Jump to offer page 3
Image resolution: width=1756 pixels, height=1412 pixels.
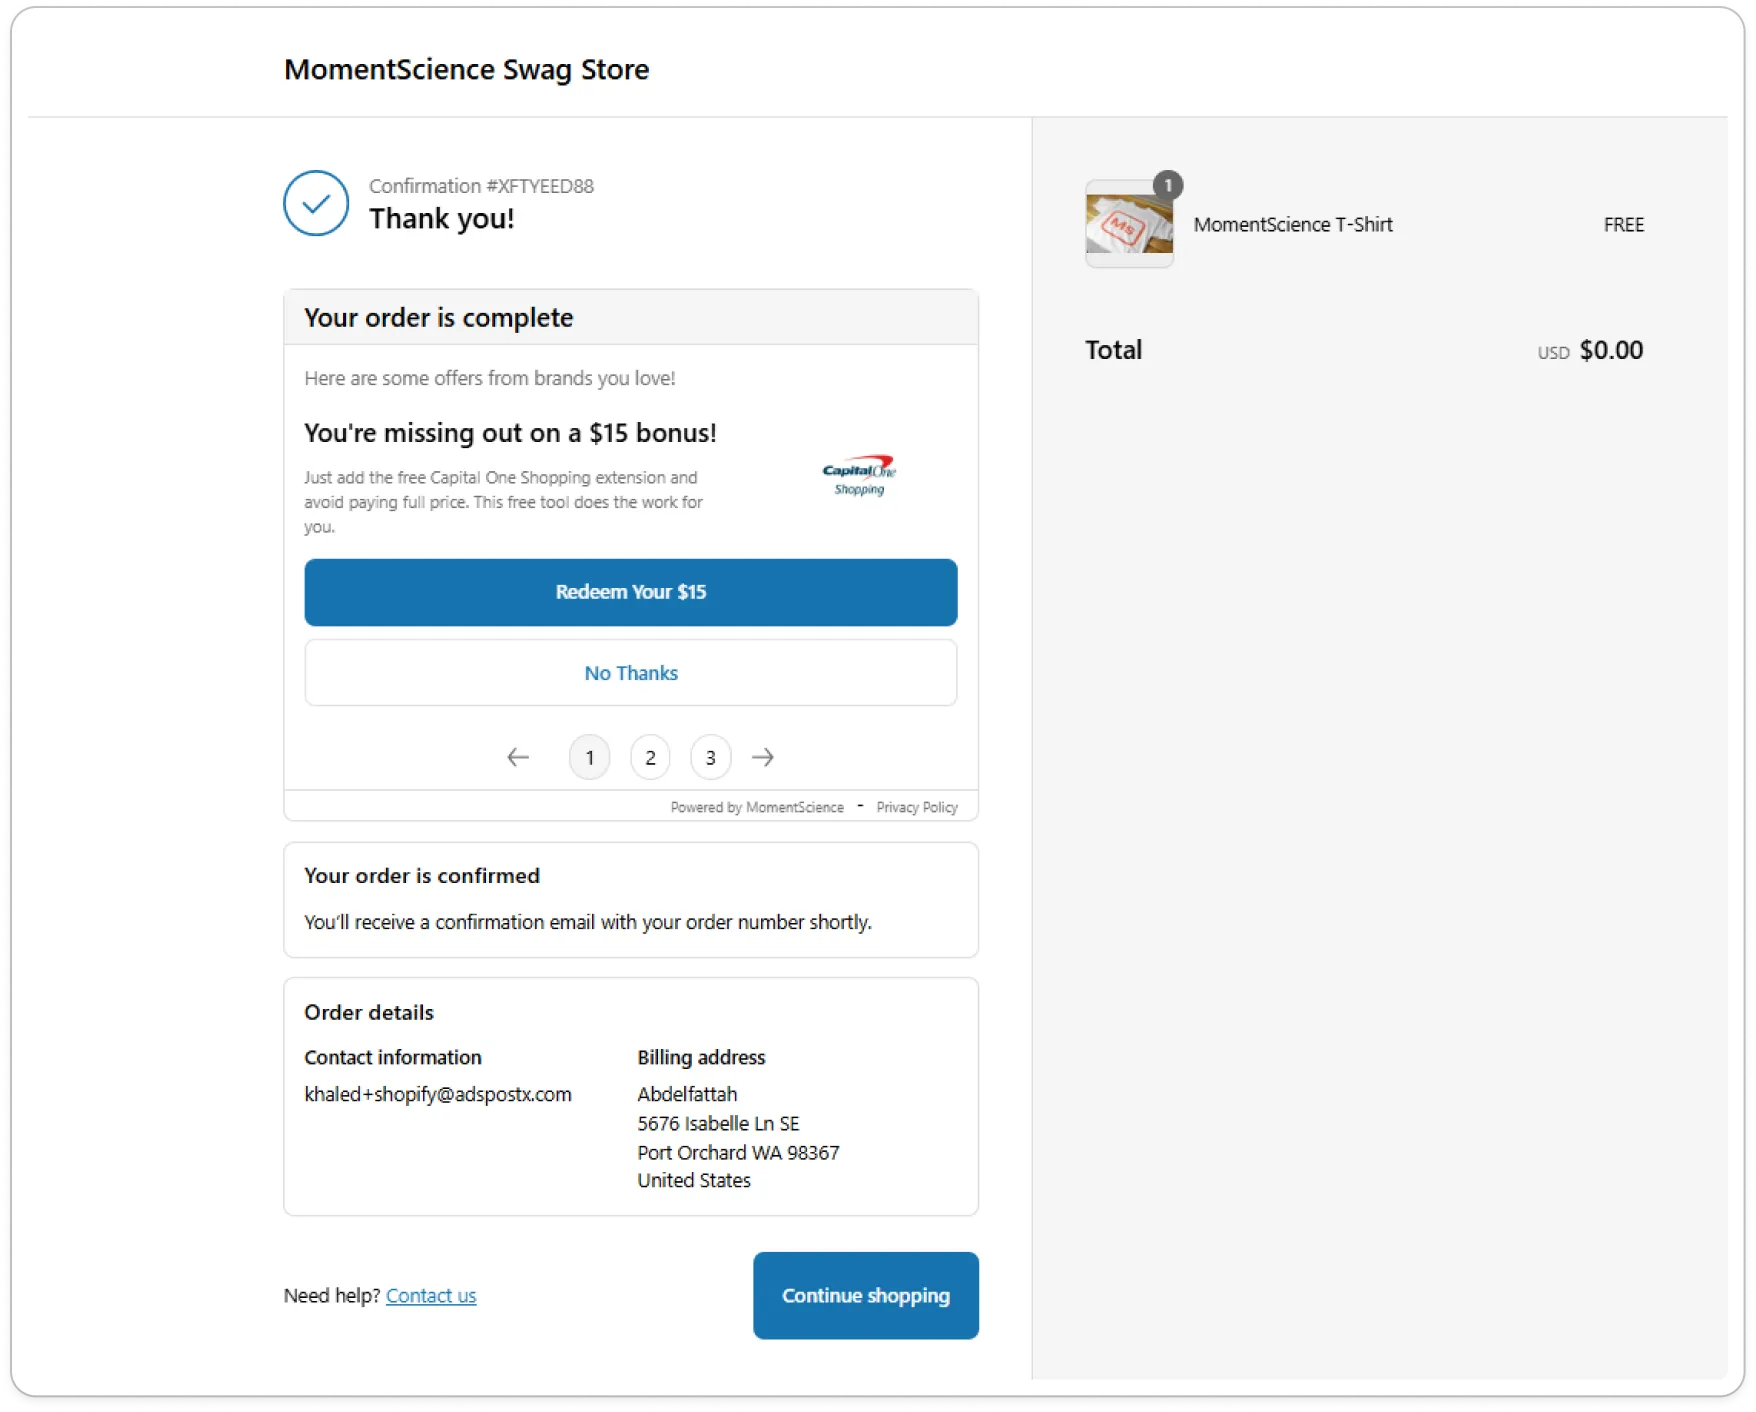(711, 758)
